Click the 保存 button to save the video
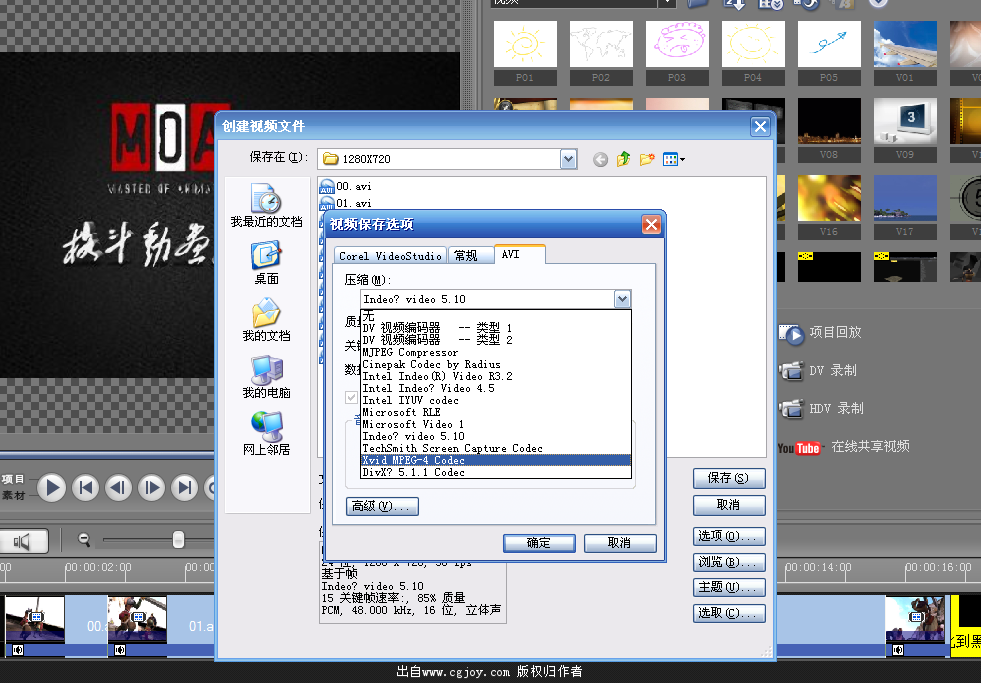The width and height of the screenshot is (981, 683). click(729, 478)
